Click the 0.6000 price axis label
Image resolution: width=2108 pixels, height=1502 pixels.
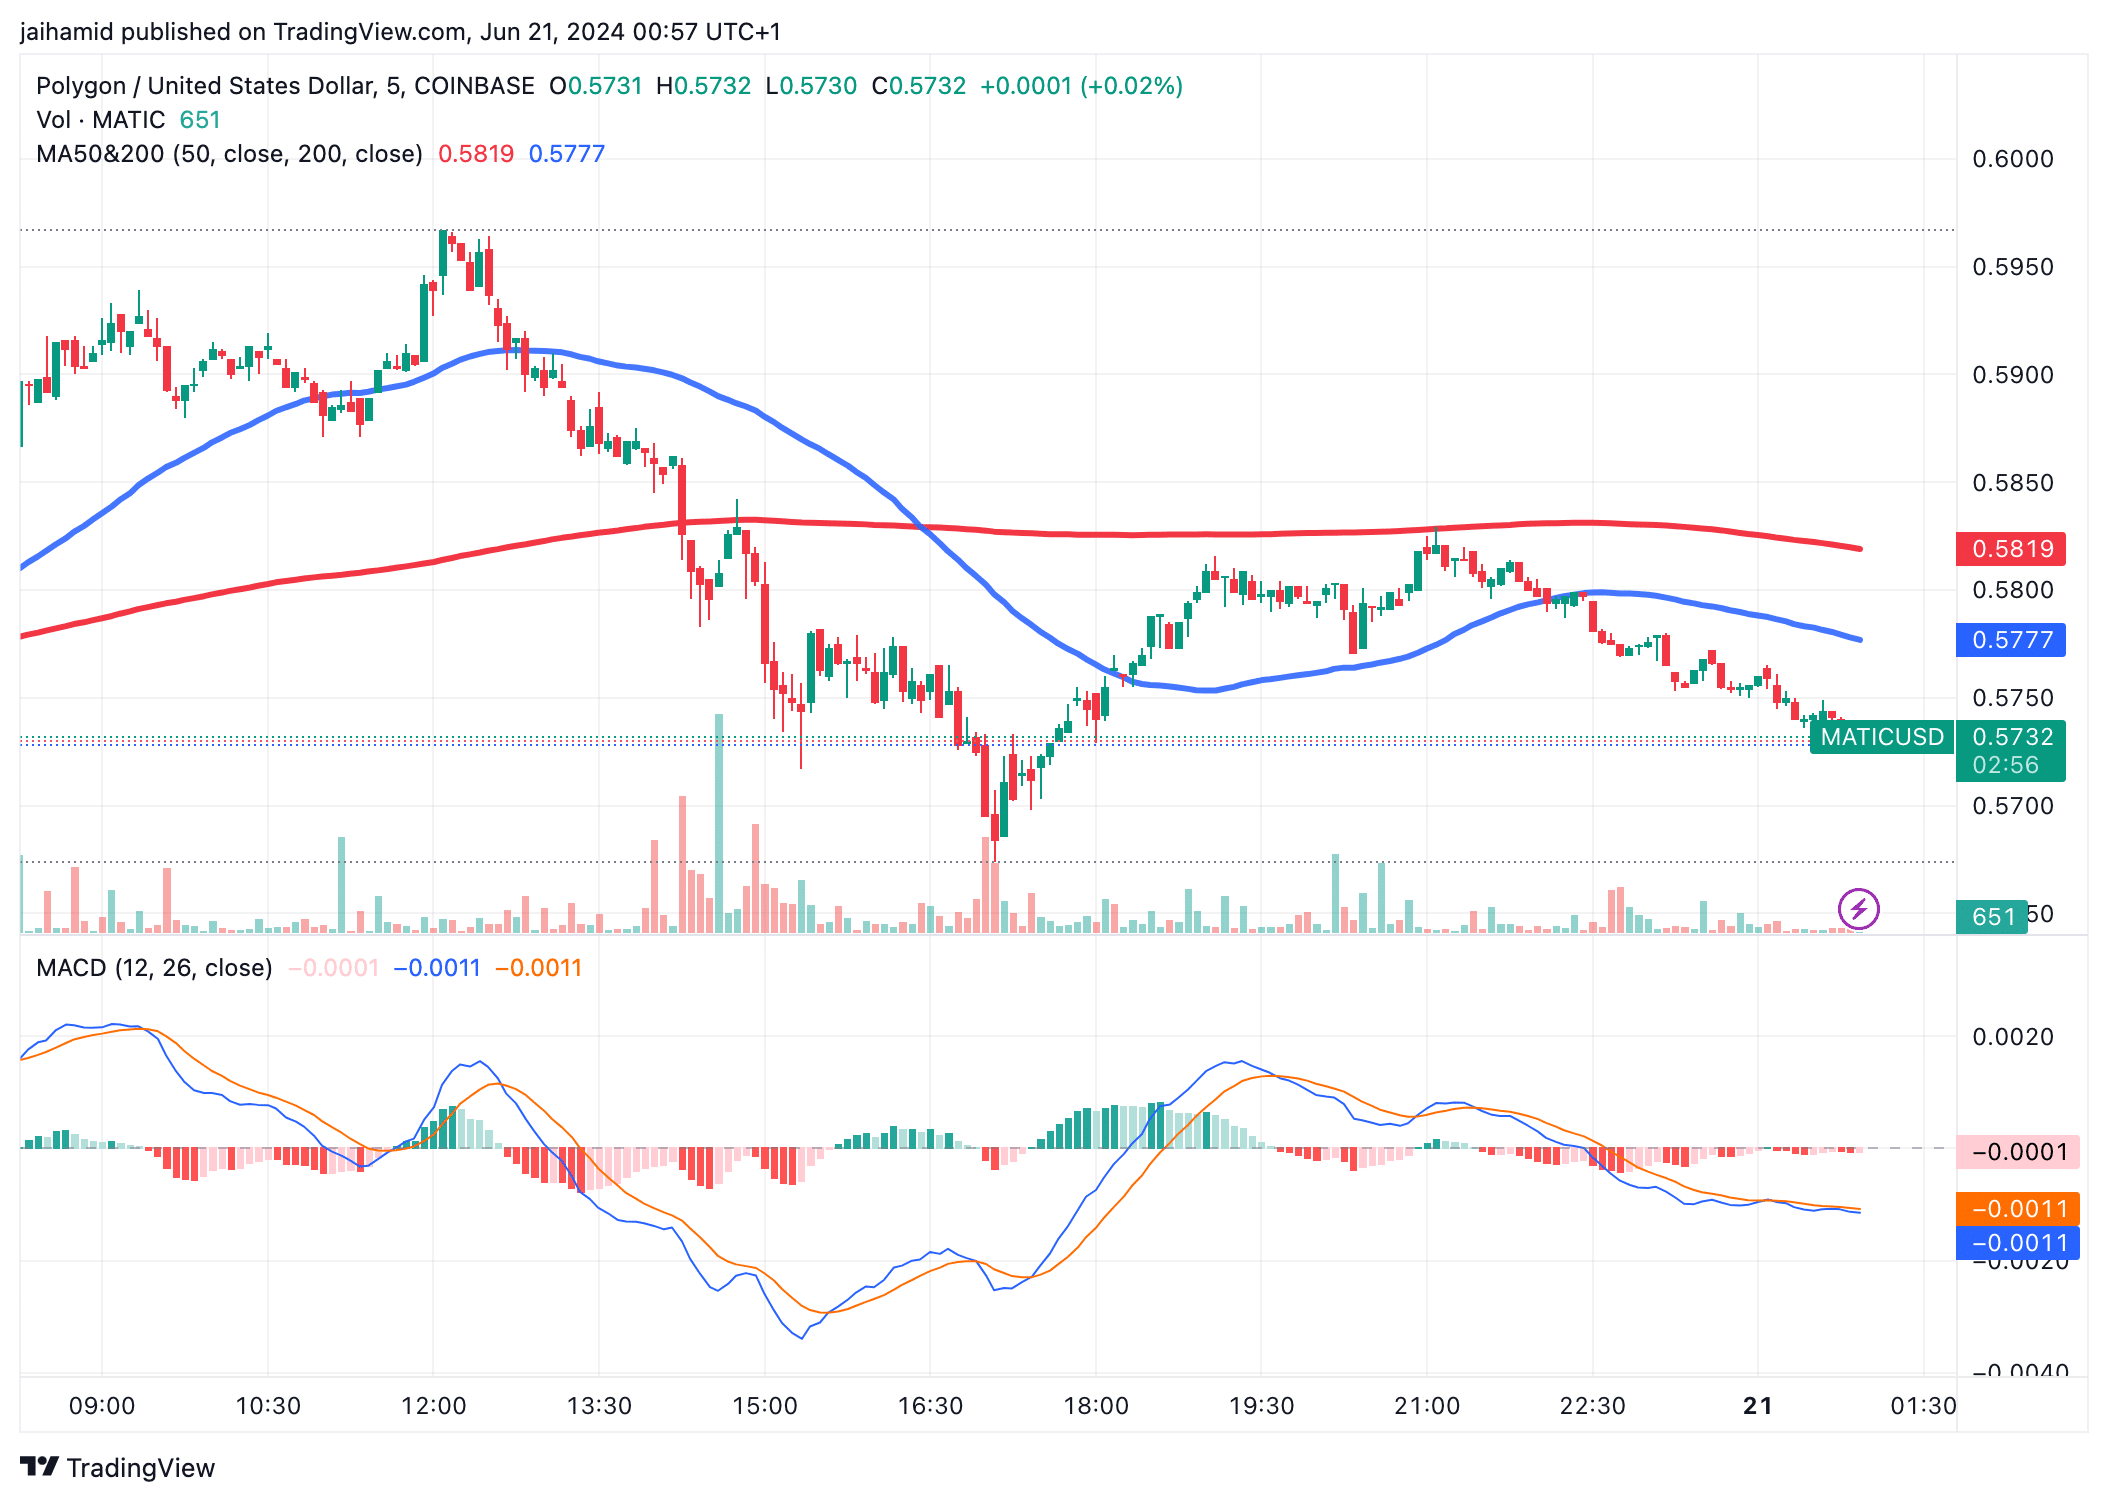tap(2012, 159)
